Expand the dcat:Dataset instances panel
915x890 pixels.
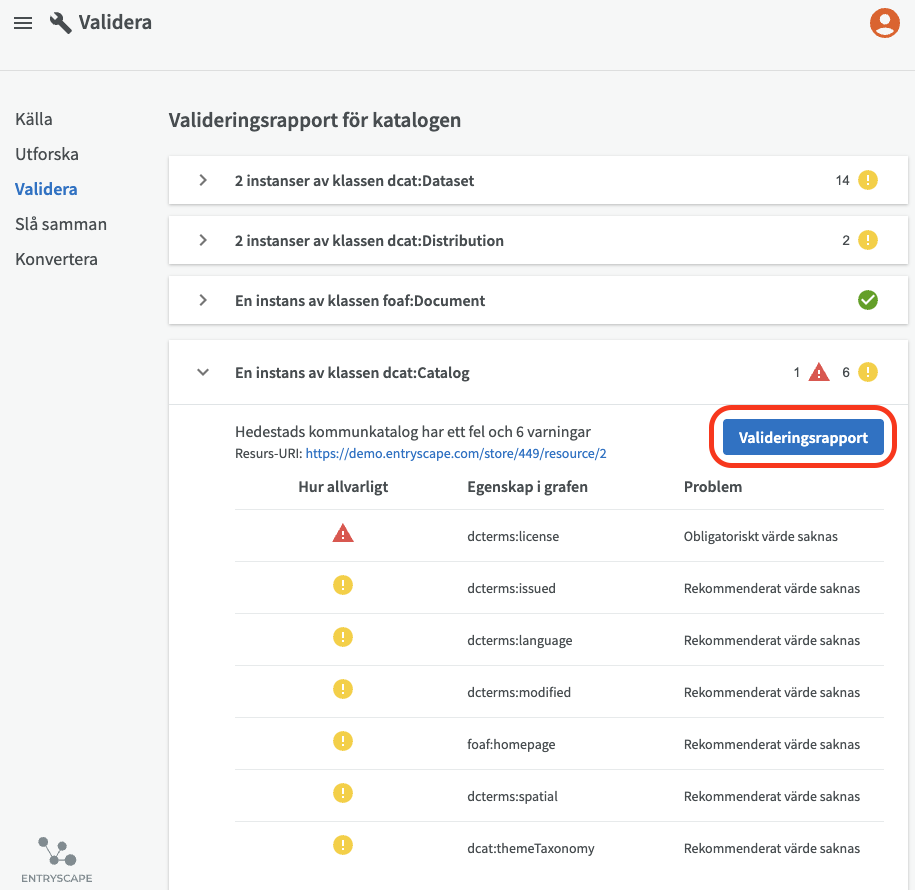(x=203, y=181)
